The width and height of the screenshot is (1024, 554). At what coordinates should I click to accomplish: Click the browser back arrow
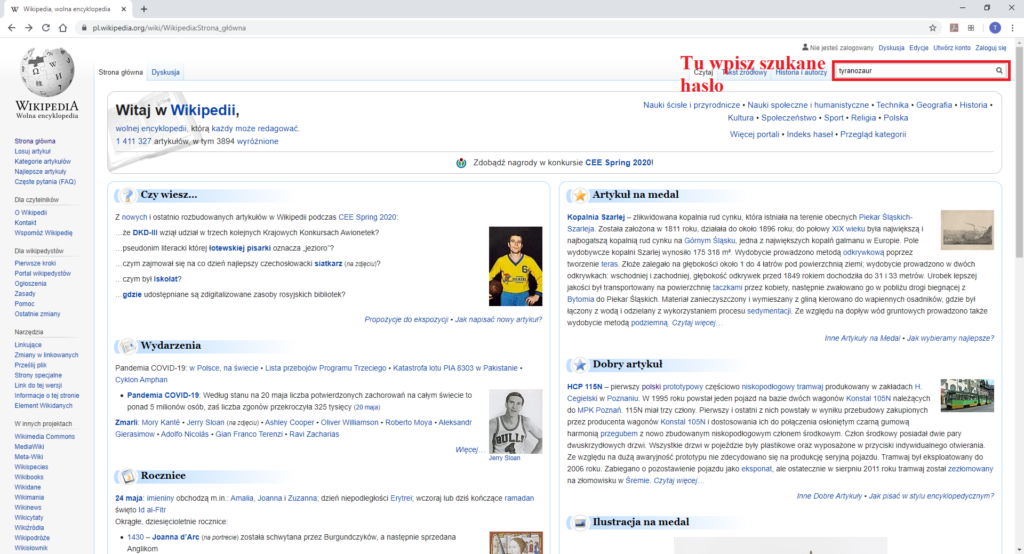tap(11, 28)
